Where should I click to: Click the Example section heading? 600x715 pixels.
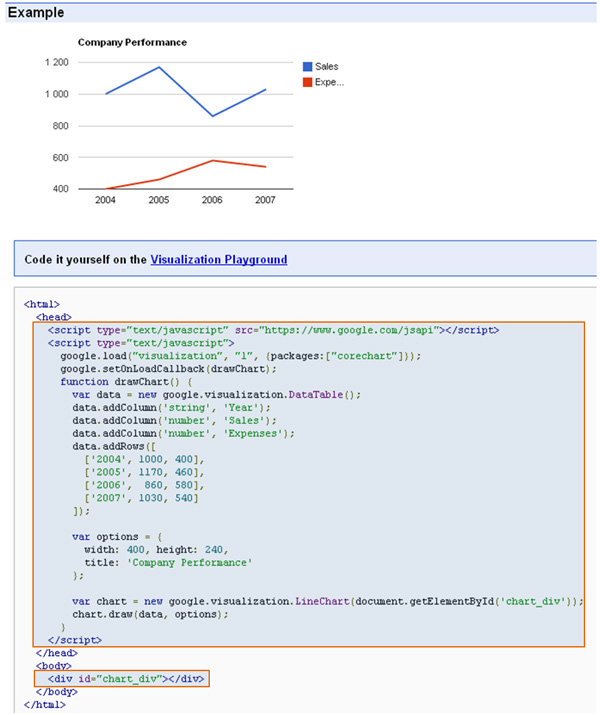(36, 12)
